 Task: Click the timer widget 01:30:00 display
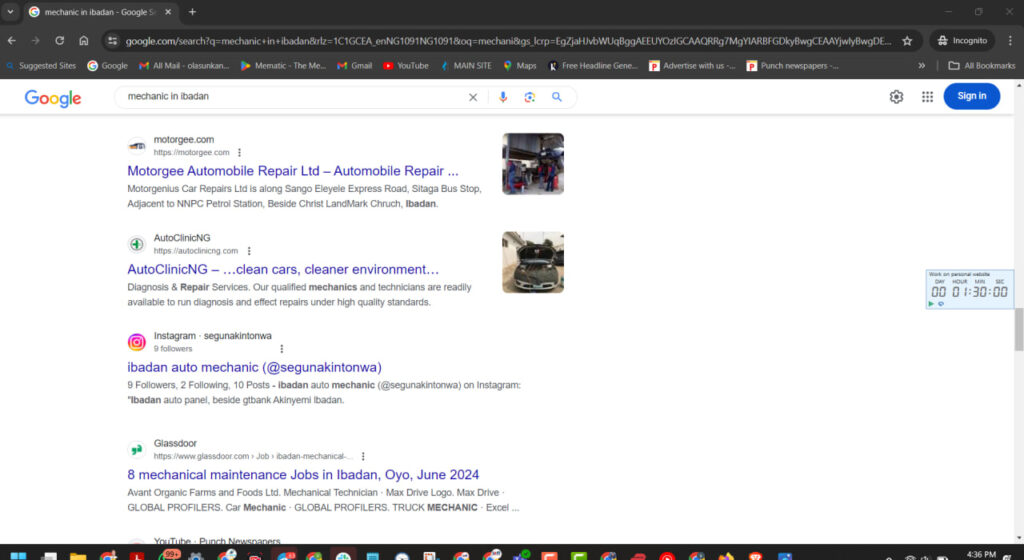(x=969, y=292)
